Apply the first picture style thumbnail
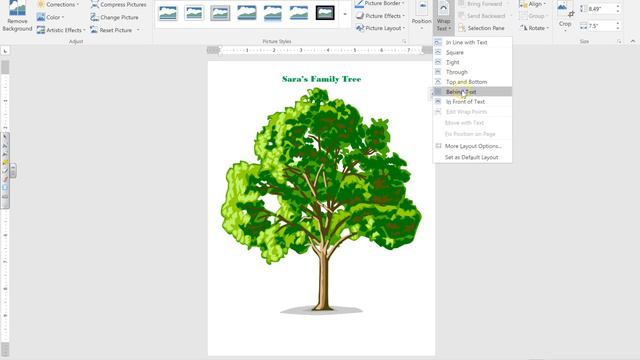 click(x=168, y=13)
